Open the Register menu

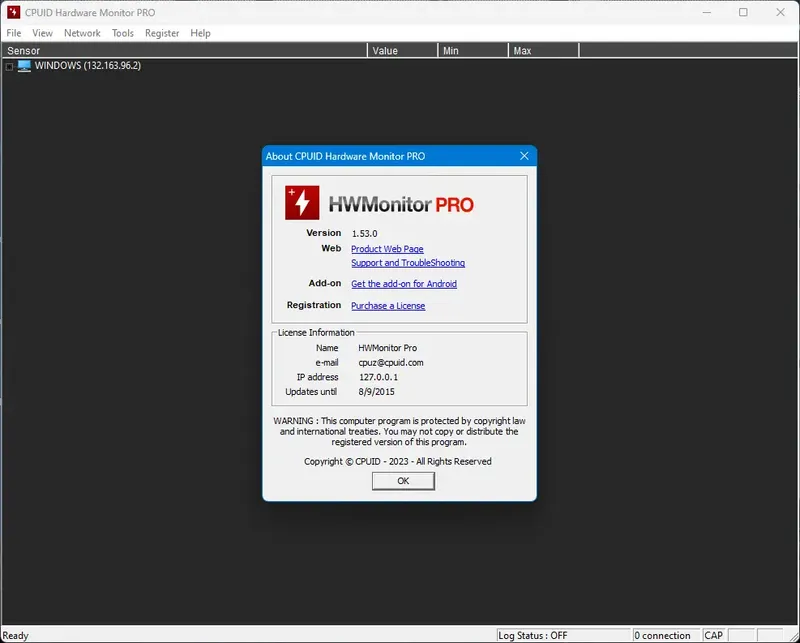click(x=162, y=33)
